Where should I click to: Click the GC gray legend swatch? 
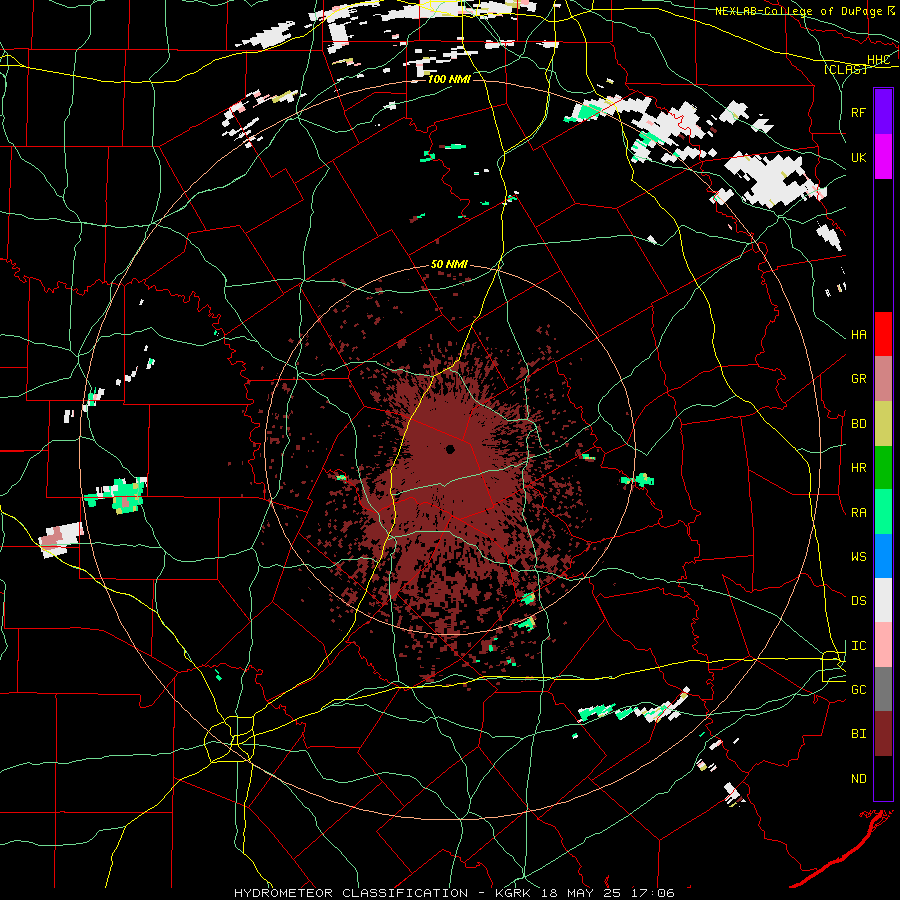(883, 689)
